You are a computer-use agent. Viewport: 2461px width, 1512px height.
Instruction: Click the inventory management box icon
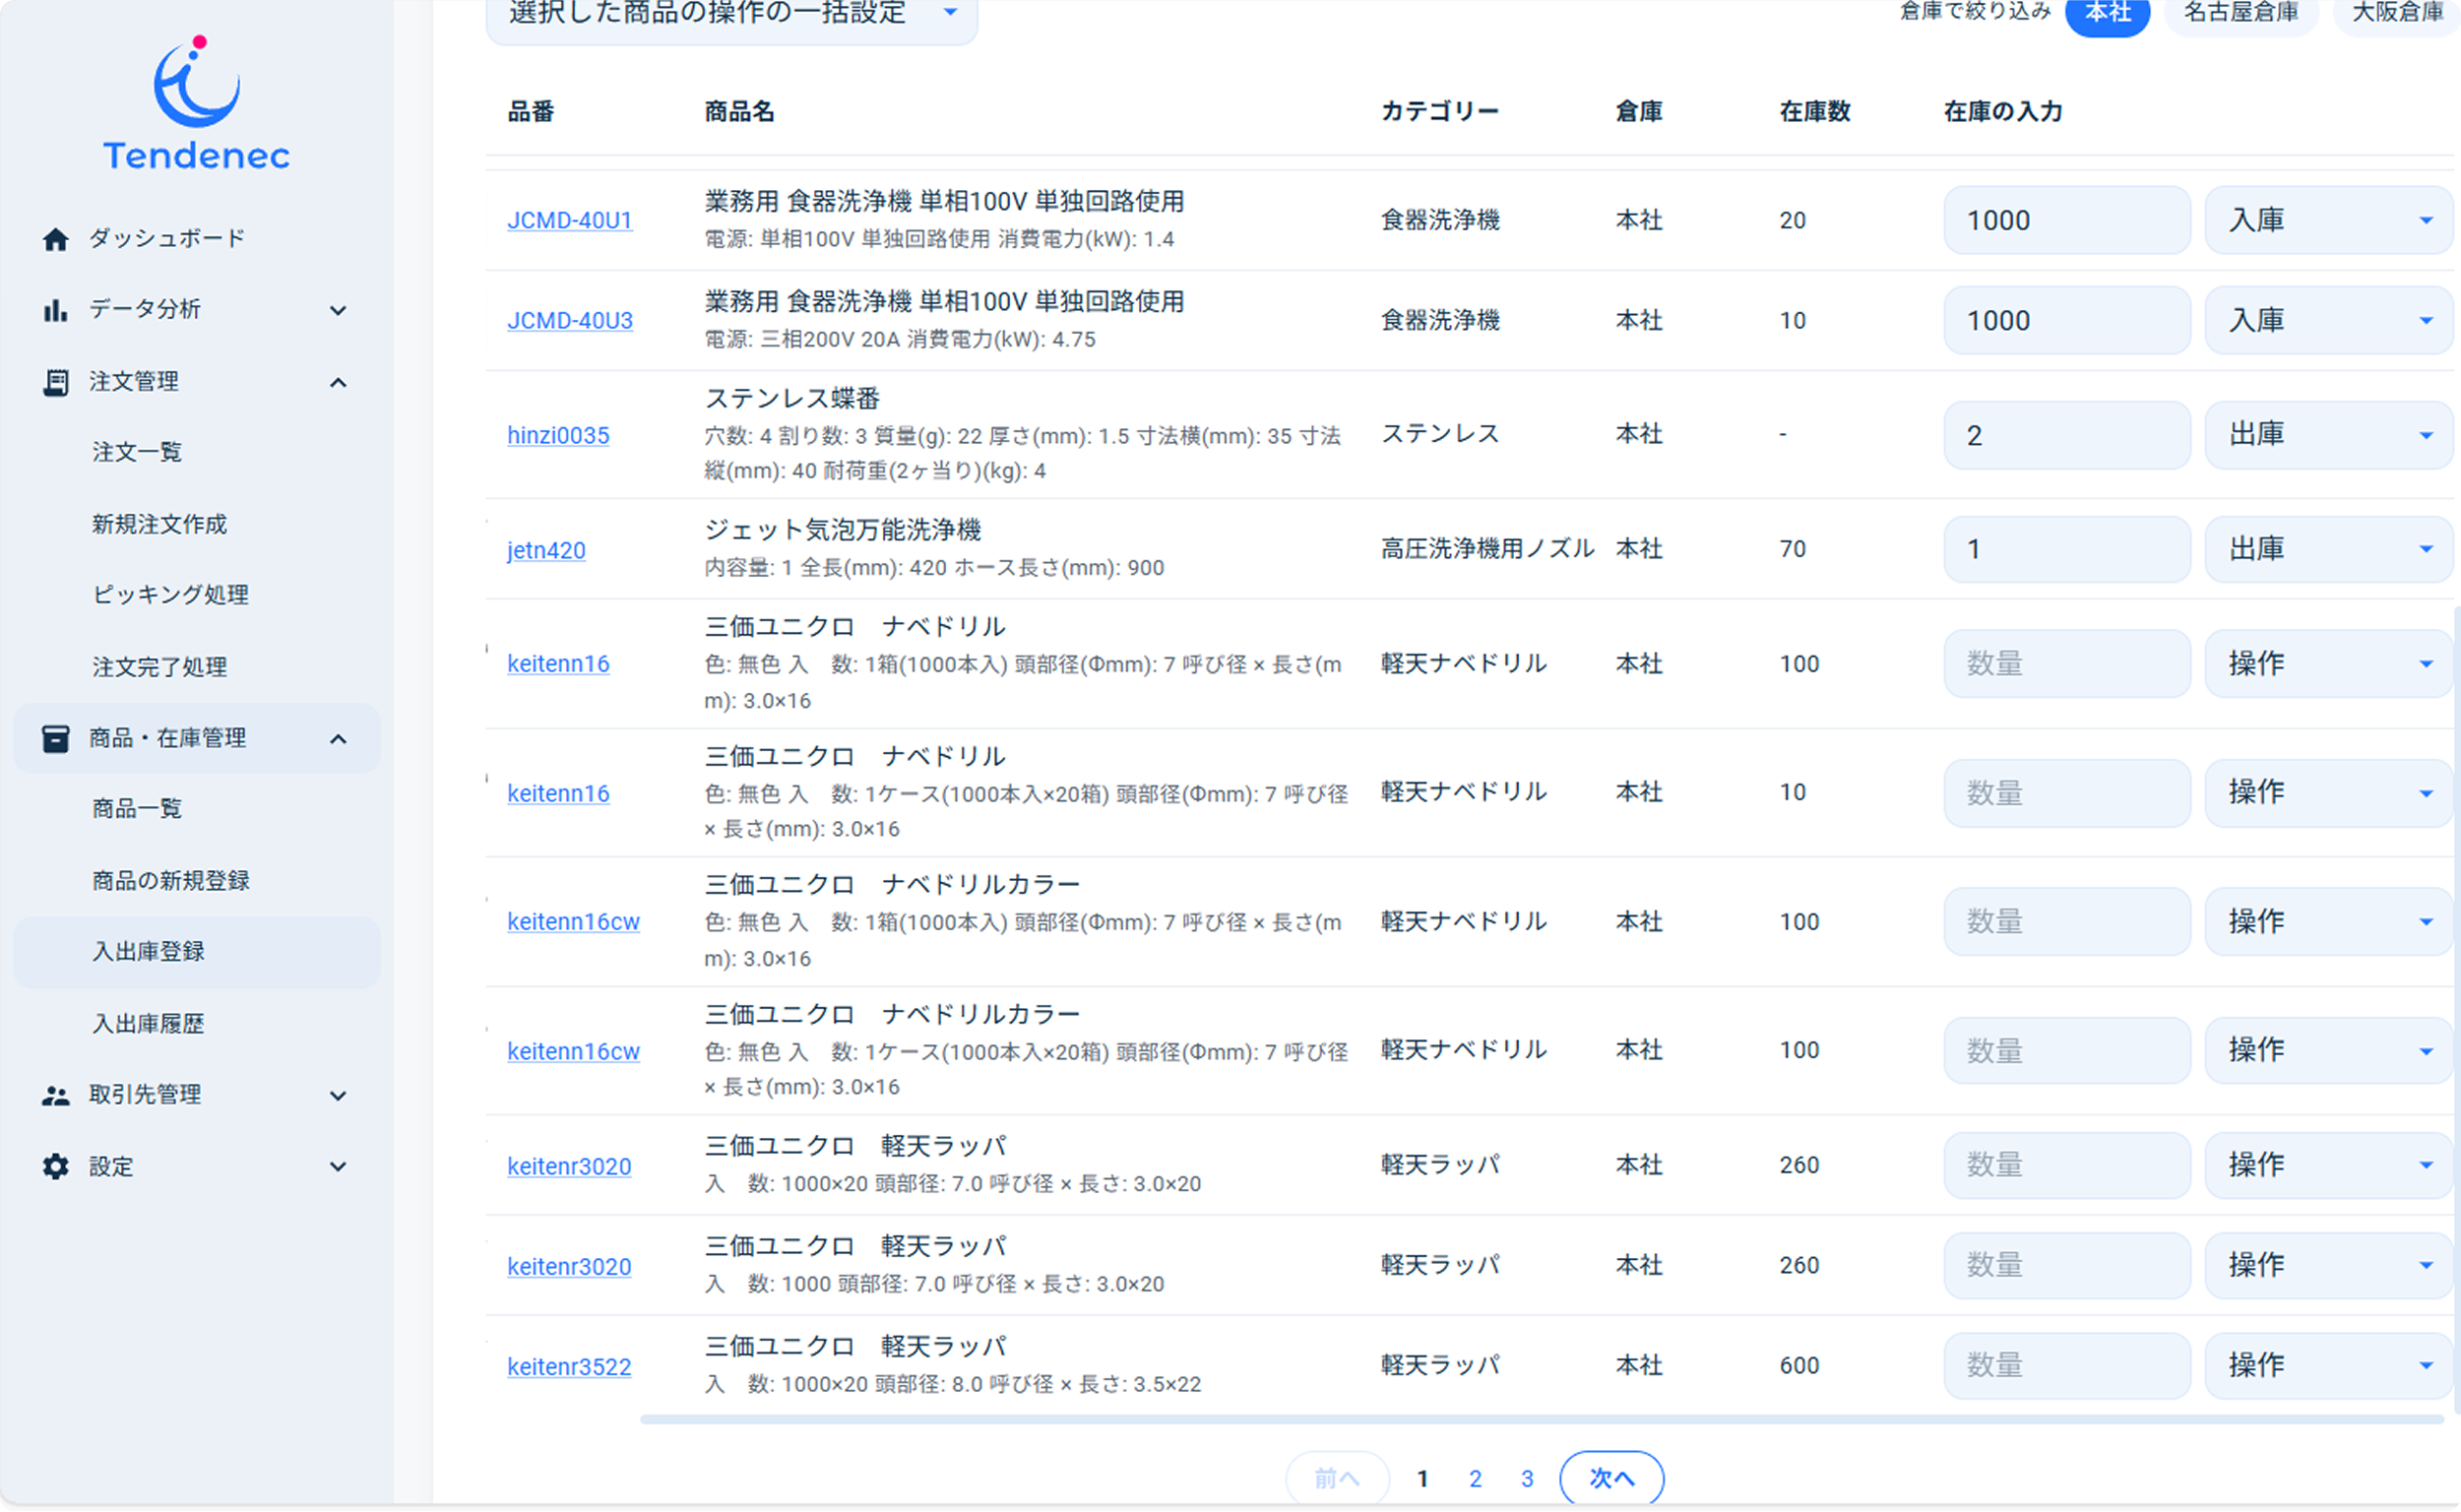[56, 738]
